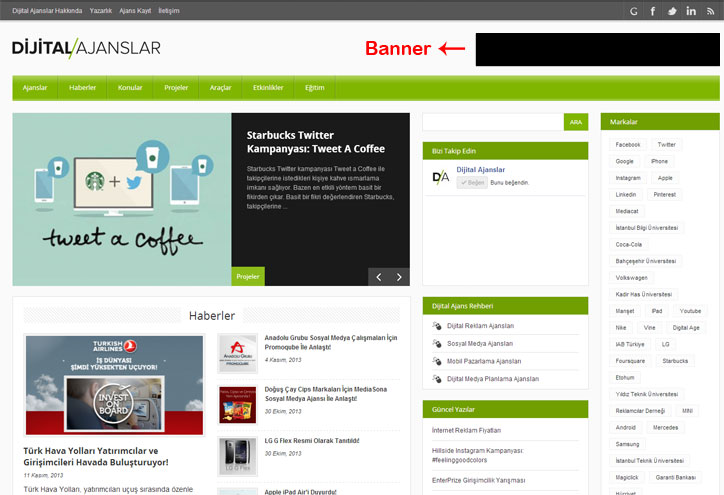724x495 pixels.
Task: Open Dijital Reklam Ajansları guide link
Action: point(480,326)
